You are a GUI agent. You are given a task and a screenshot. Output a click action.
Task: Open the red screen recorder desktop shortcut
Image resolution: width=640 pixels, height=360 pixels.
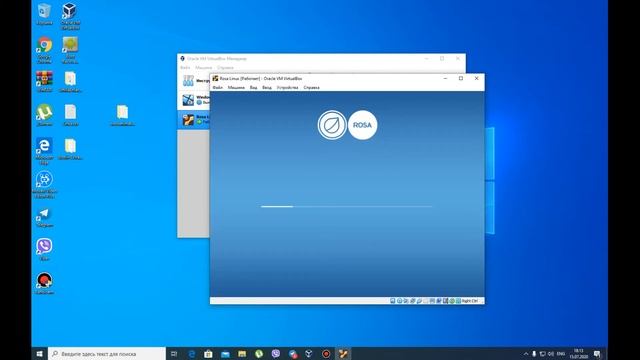tap(44, 283)
